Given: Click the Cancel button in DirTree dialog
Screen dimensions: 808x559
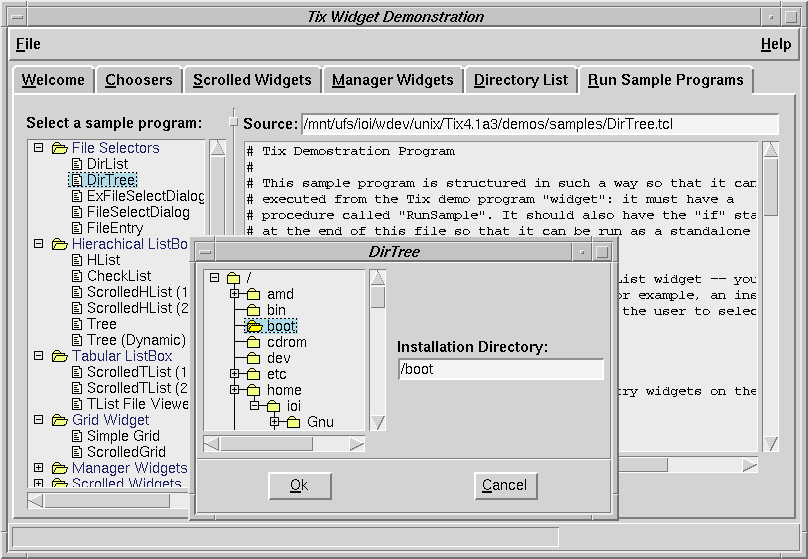Looking at the screenshot, I should [505, 485].
